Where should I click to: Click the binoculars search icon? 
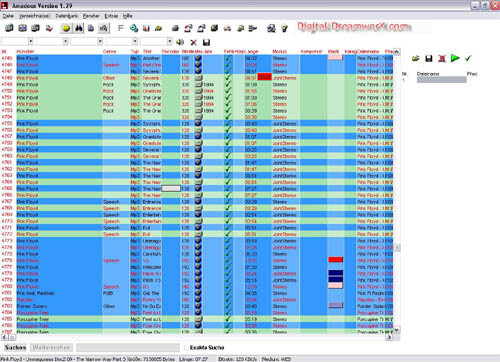pyautogui.click(x=79, y=29)
